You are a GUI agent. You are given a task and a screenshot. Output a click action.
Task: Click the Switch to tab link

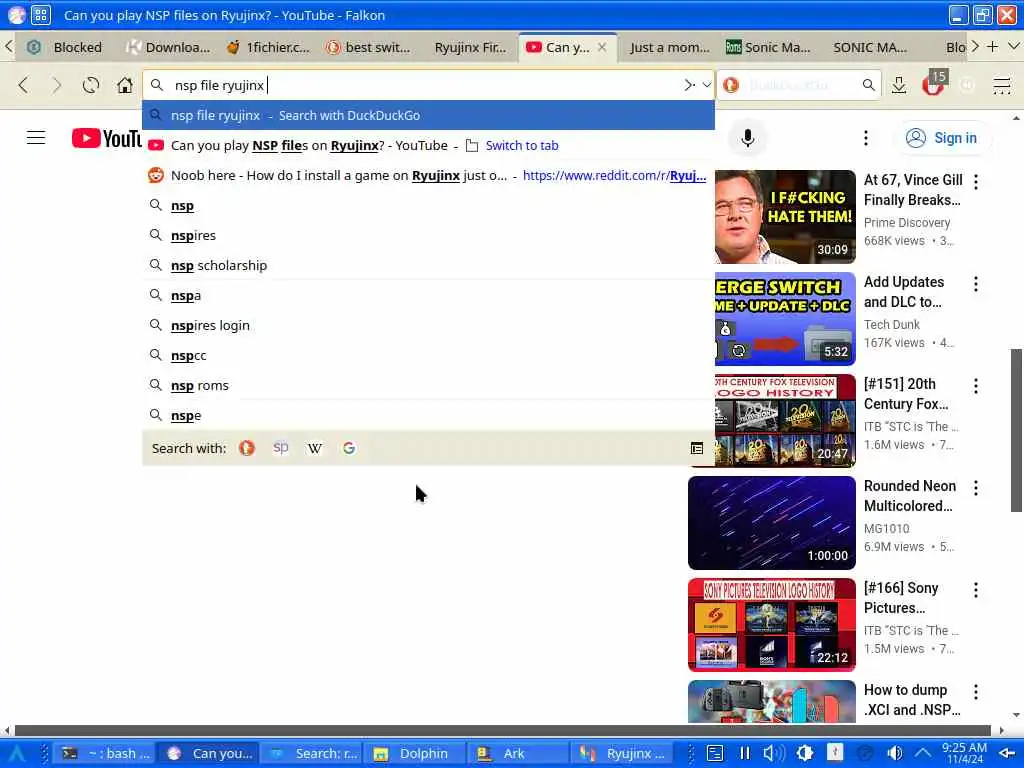coord(521,146)
